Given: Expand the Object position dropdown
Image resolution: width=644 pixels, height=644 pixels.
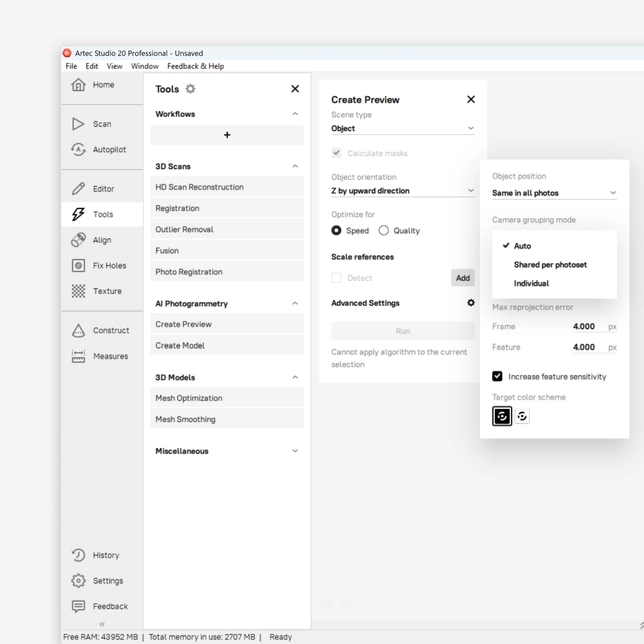Looking at the screenshot, I should coord(553,193).
